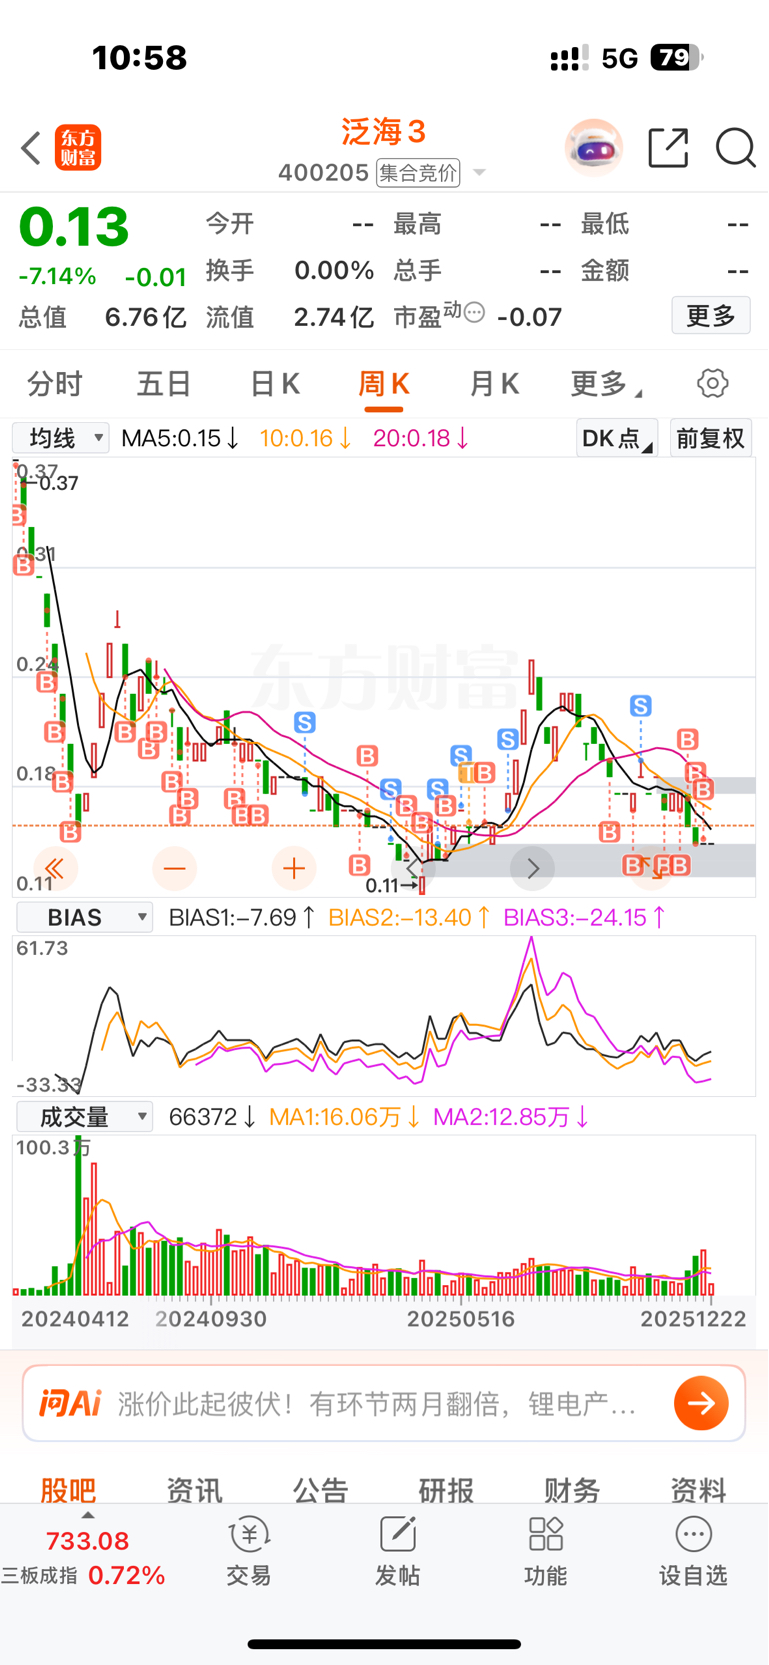769x1665 pixels.
Task: Open the 东方财富 logo icon
Action: [78, 148]
